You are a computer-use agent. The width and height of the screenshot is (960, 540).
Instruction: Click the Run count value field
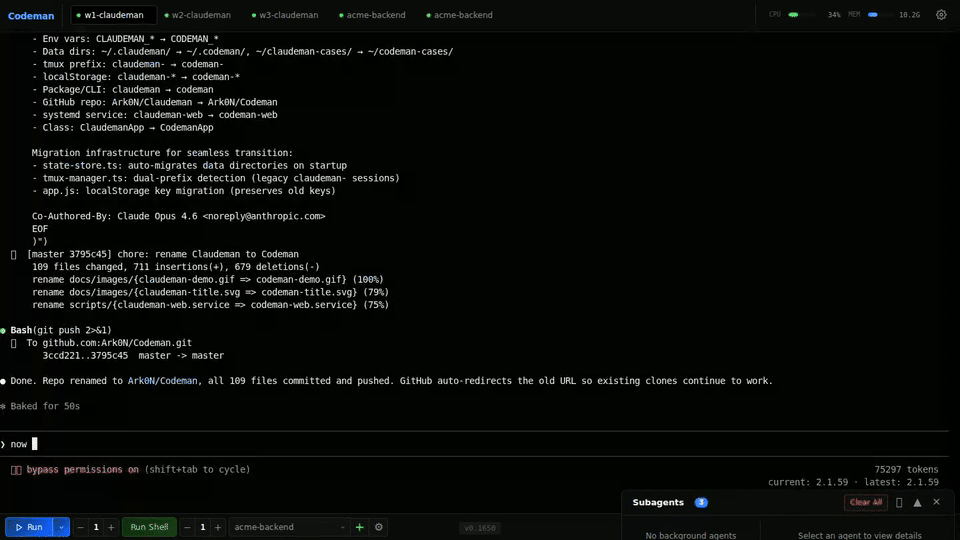[96, 527]
